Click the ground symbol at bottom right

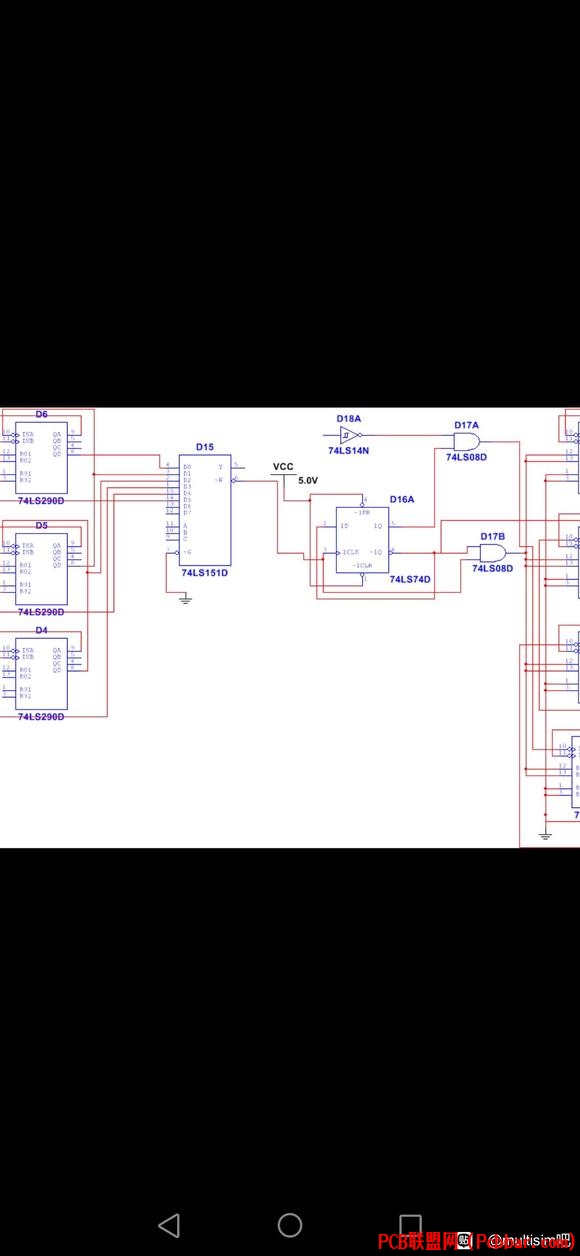tap(545, 834)
